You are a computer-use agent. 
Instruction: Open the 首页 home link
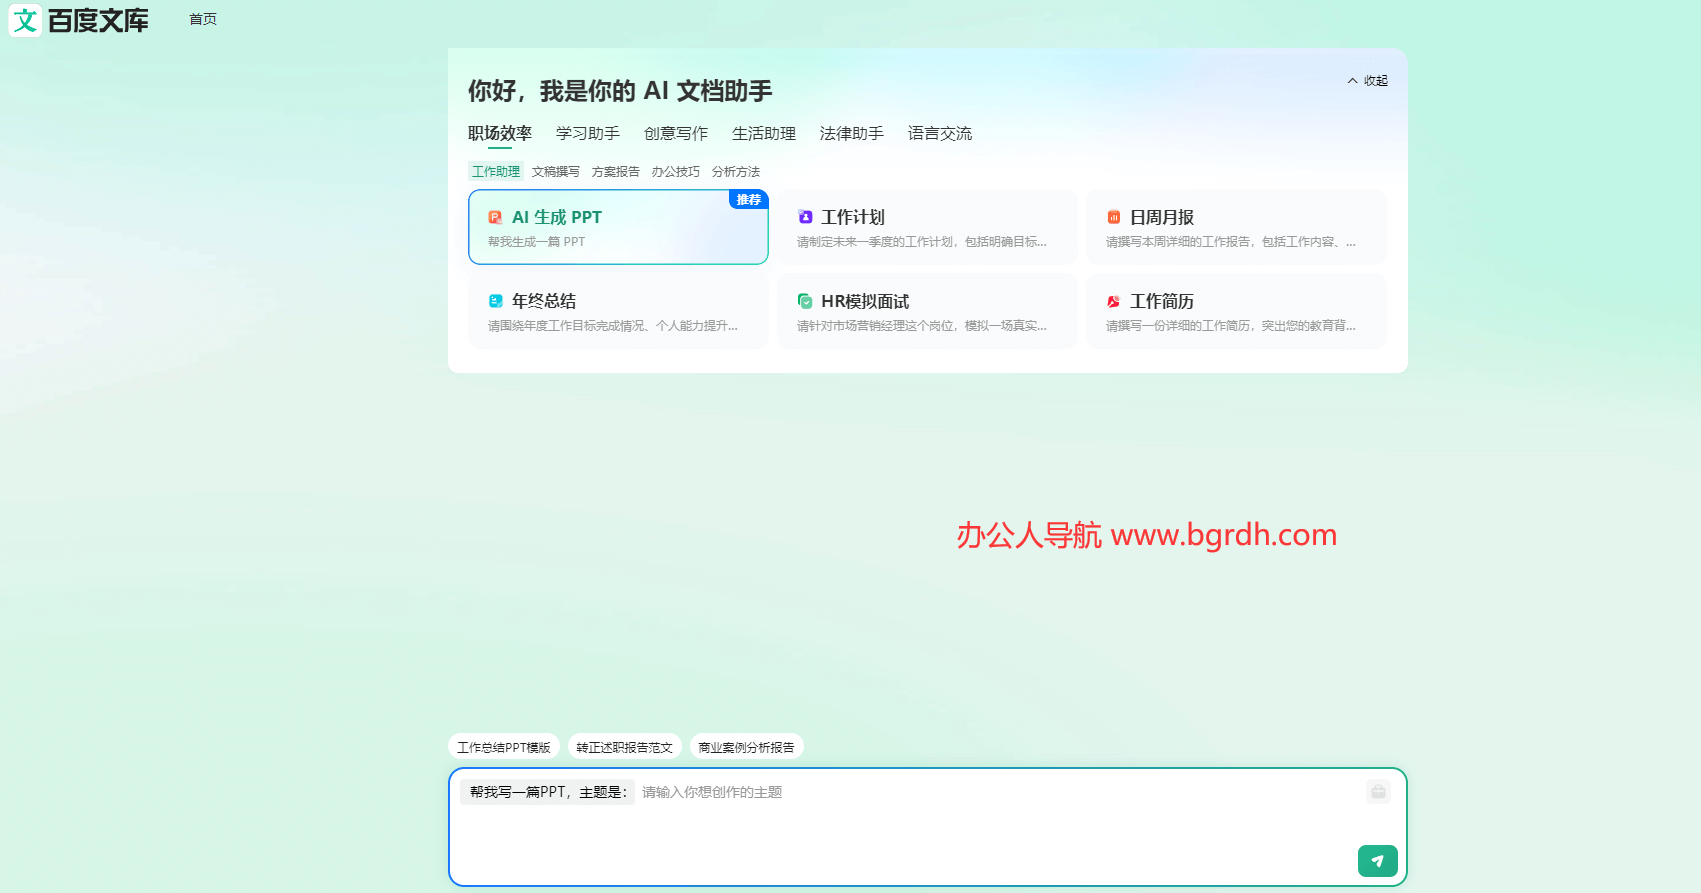[x=203, y=19]
